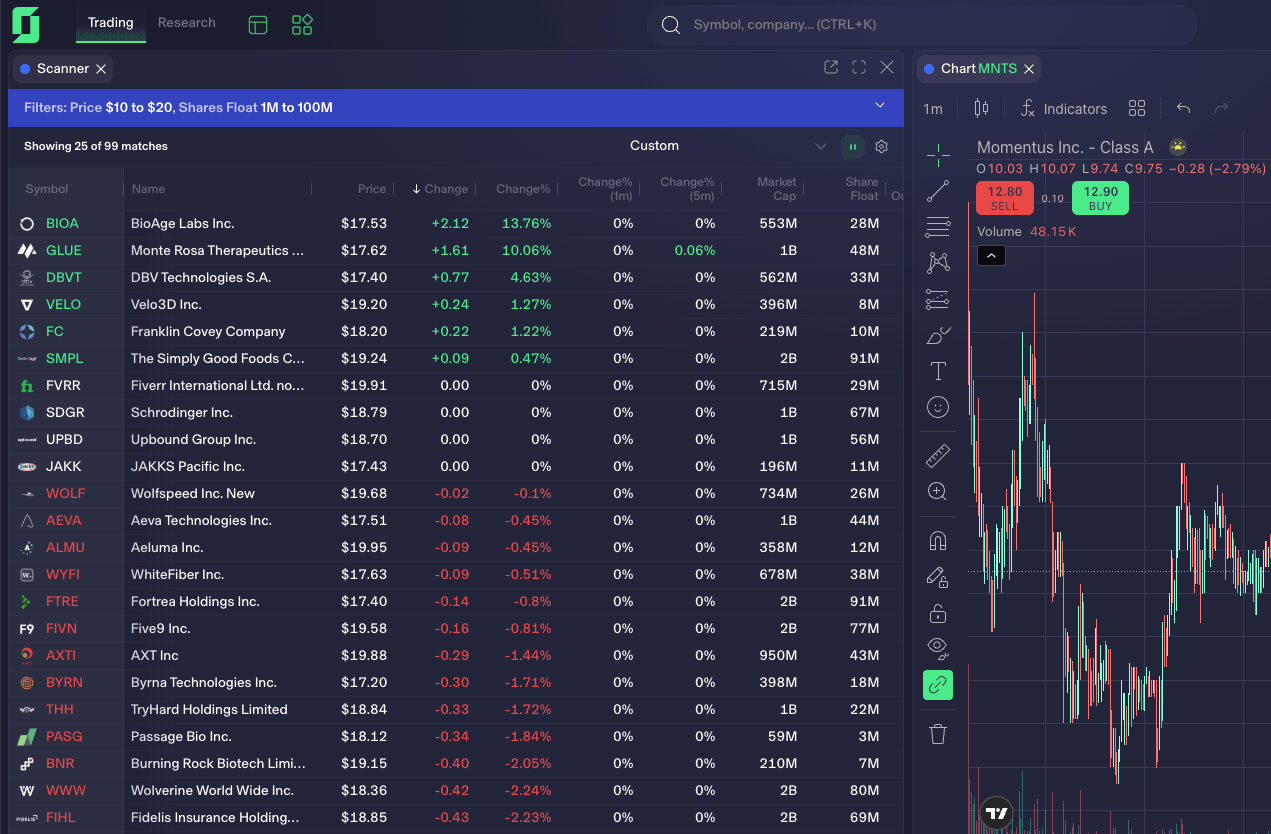
Task: Select the trend line drawing tool
Action: click(x=937, y=190)
